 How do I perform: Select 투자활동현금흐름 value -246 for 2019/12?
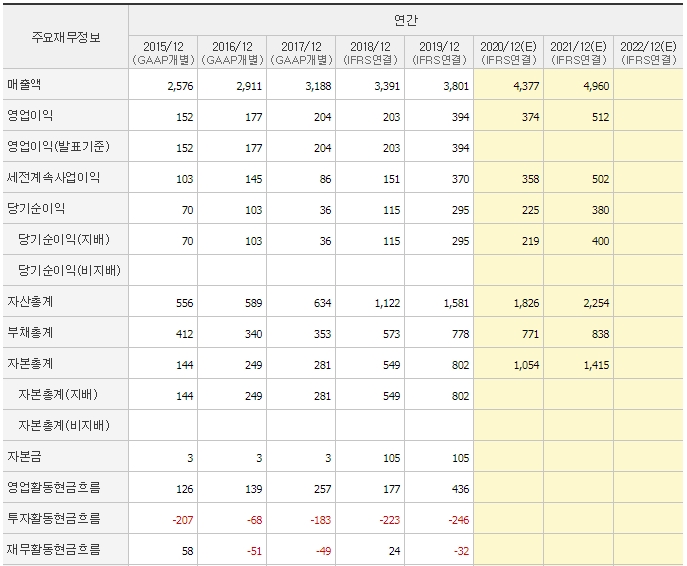459,520
